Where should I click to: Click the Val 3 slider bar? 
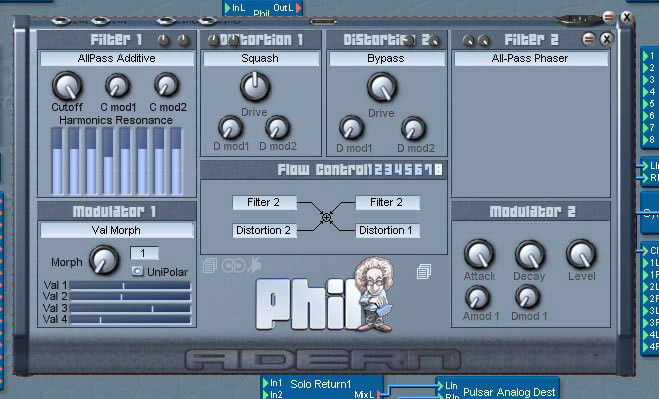coord(130,308)
